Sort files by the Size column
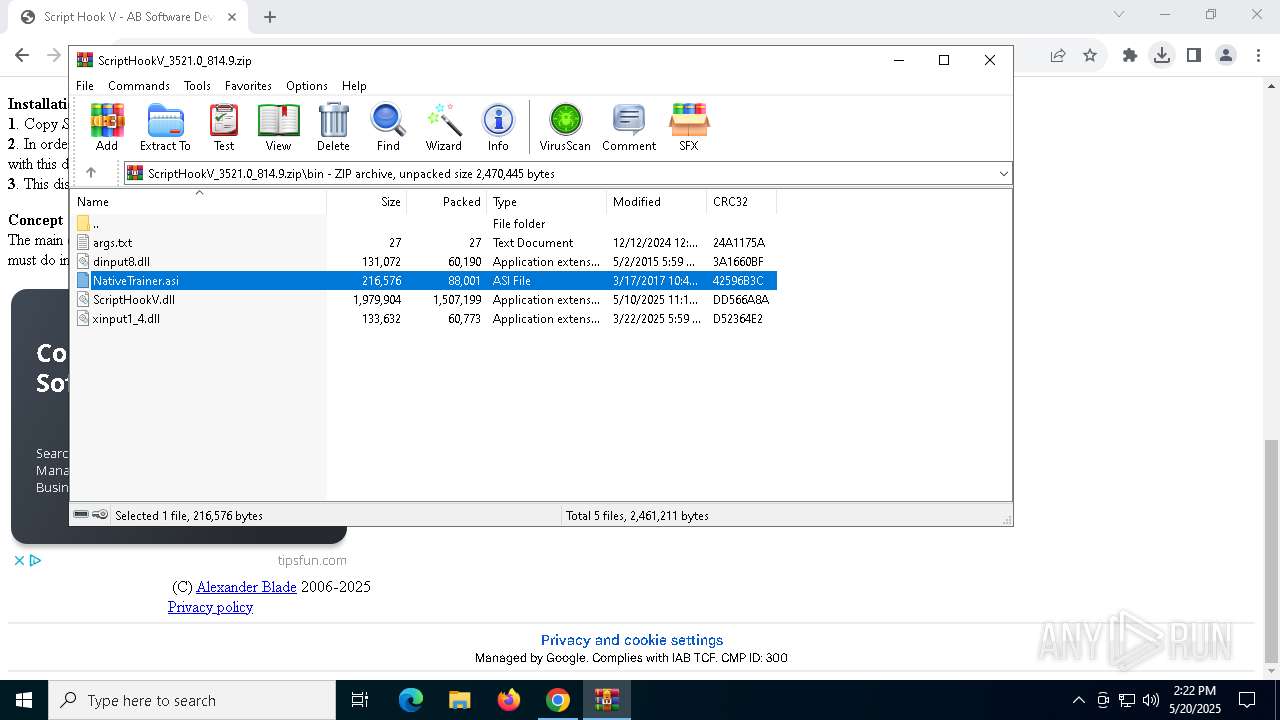Screen dimensions: 1280x720 pyautogui.click(x=366, y=201)
